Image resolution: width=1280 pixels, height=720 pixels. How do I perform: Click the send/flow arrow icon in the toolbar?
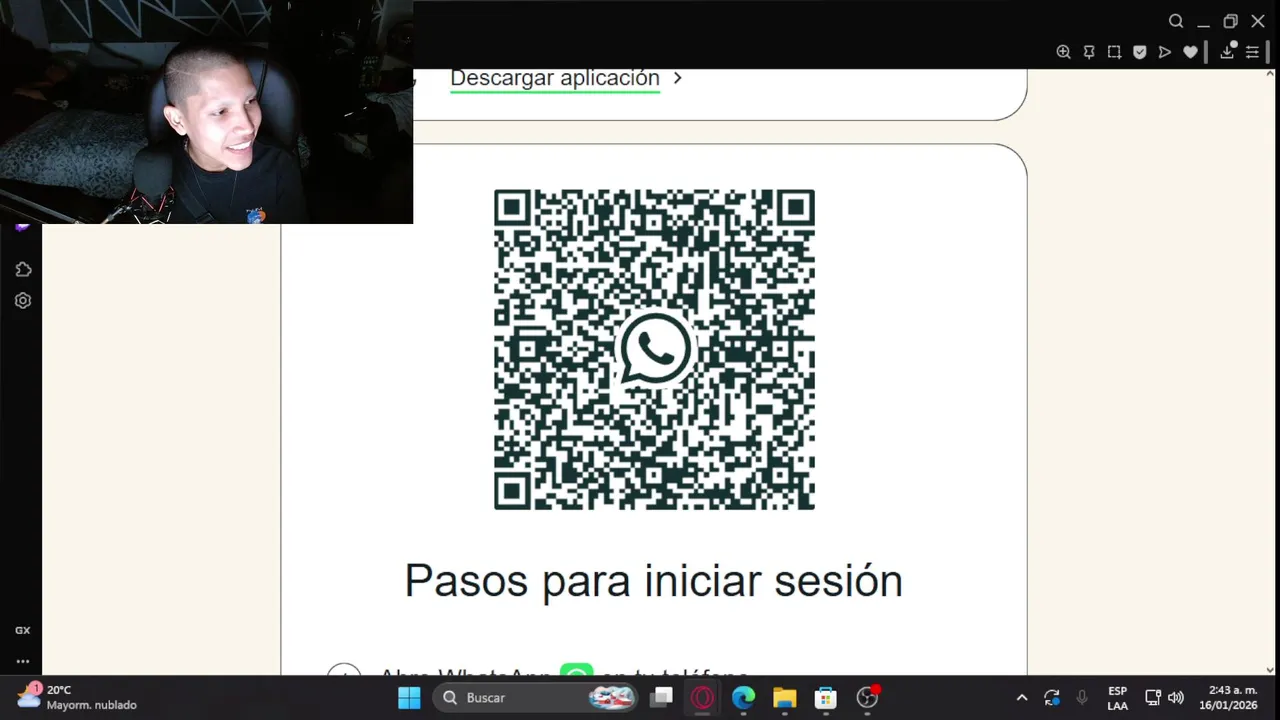point(1165,52)
